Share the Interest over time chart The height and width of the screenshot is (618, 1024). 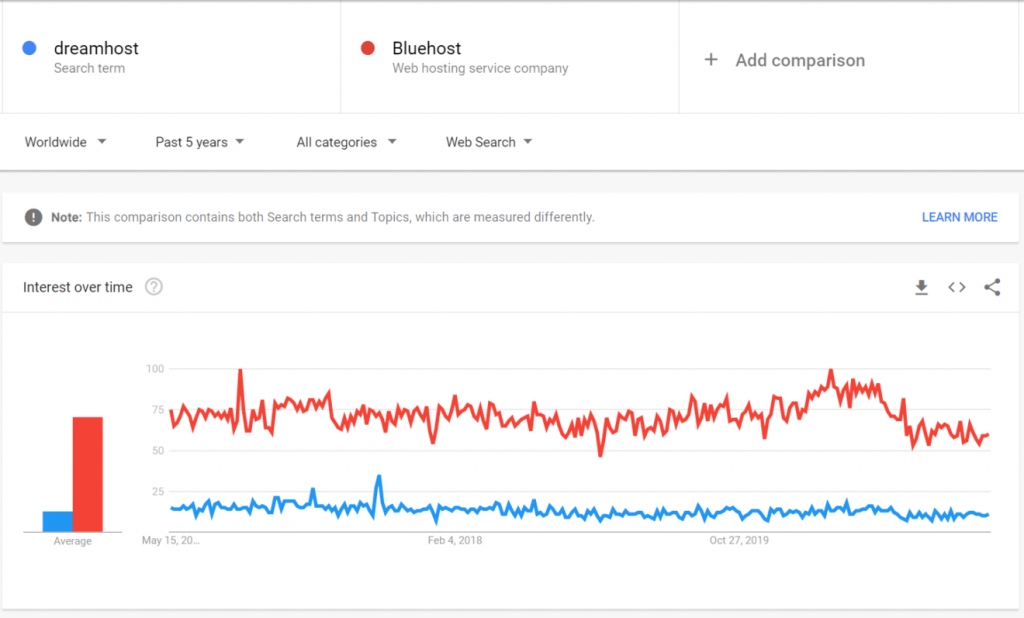tap(992, 288)
